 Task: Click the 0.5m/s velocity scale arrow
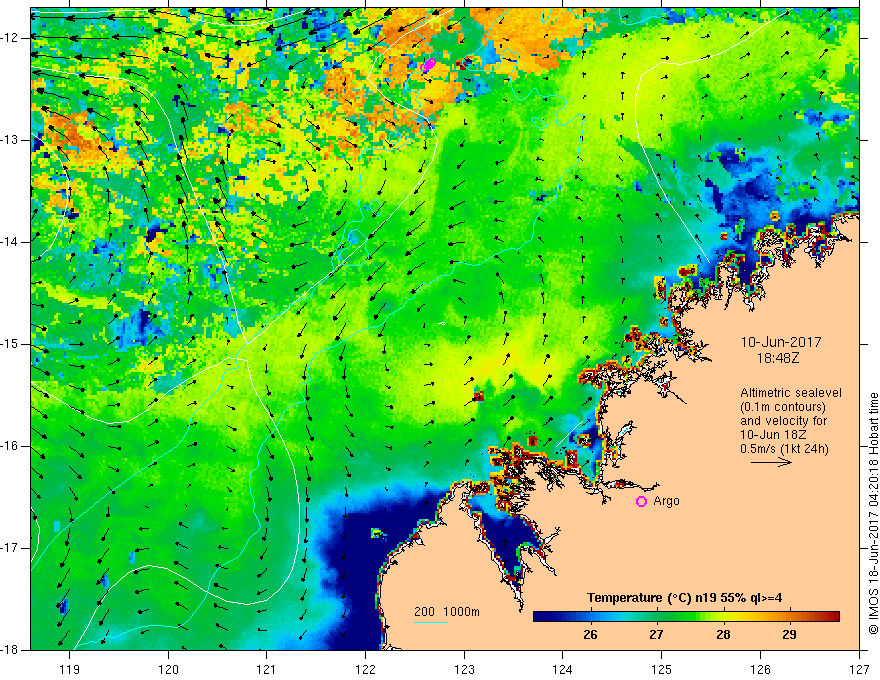point(771,462)
